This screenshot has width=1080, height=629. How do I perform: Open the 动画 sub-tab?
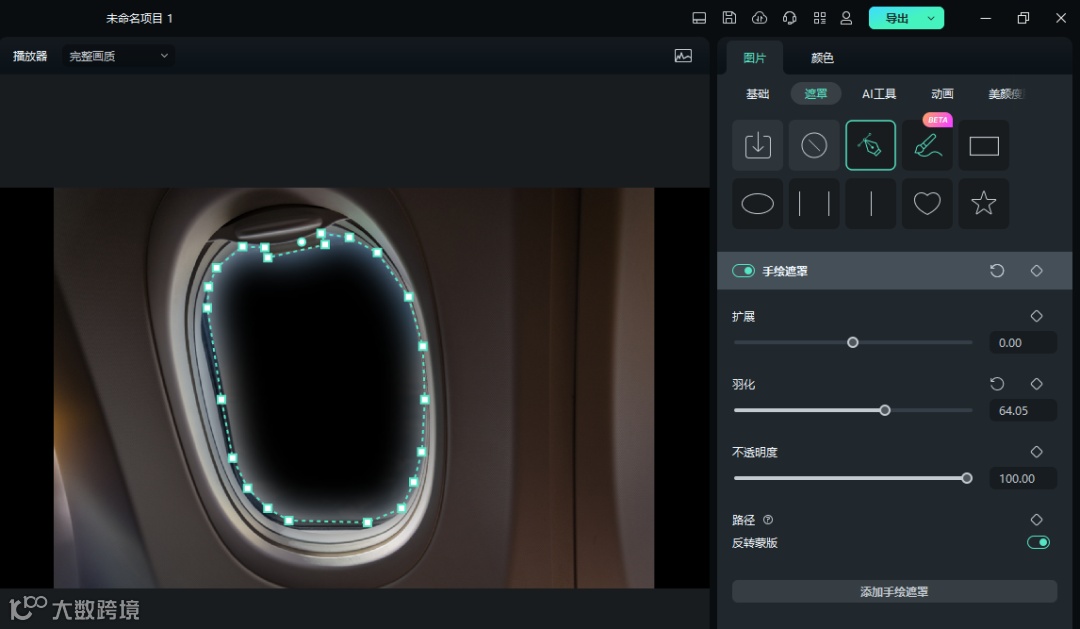[942, 94]
